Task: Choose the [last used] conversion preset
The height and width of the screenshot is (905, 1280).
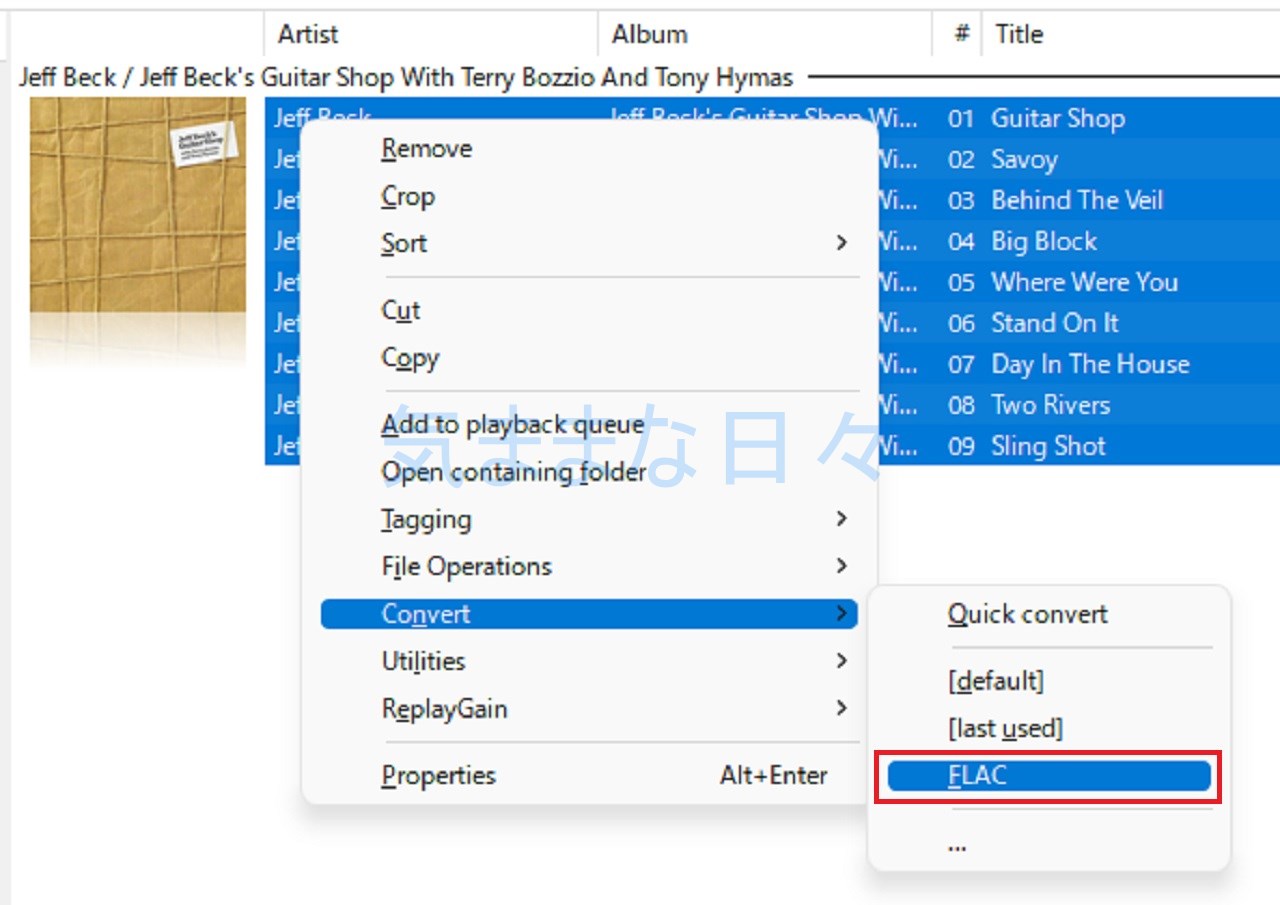Action: (x=1049, y=728)
